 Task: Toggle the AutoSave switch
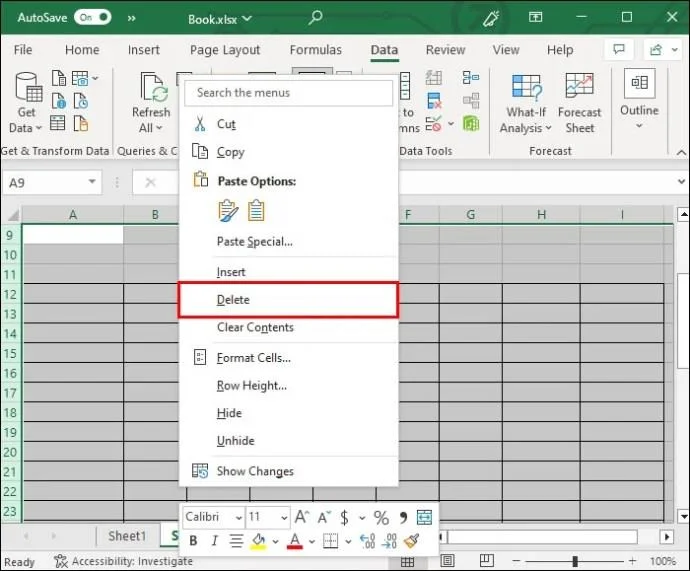click(92, 18)
